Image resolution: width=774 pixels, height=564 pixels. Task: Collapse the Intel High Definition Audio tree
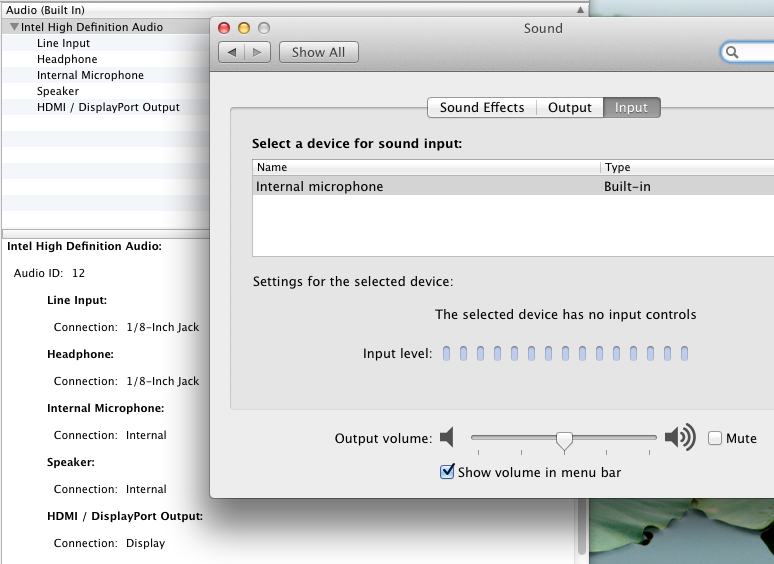[x=14, y=27]
